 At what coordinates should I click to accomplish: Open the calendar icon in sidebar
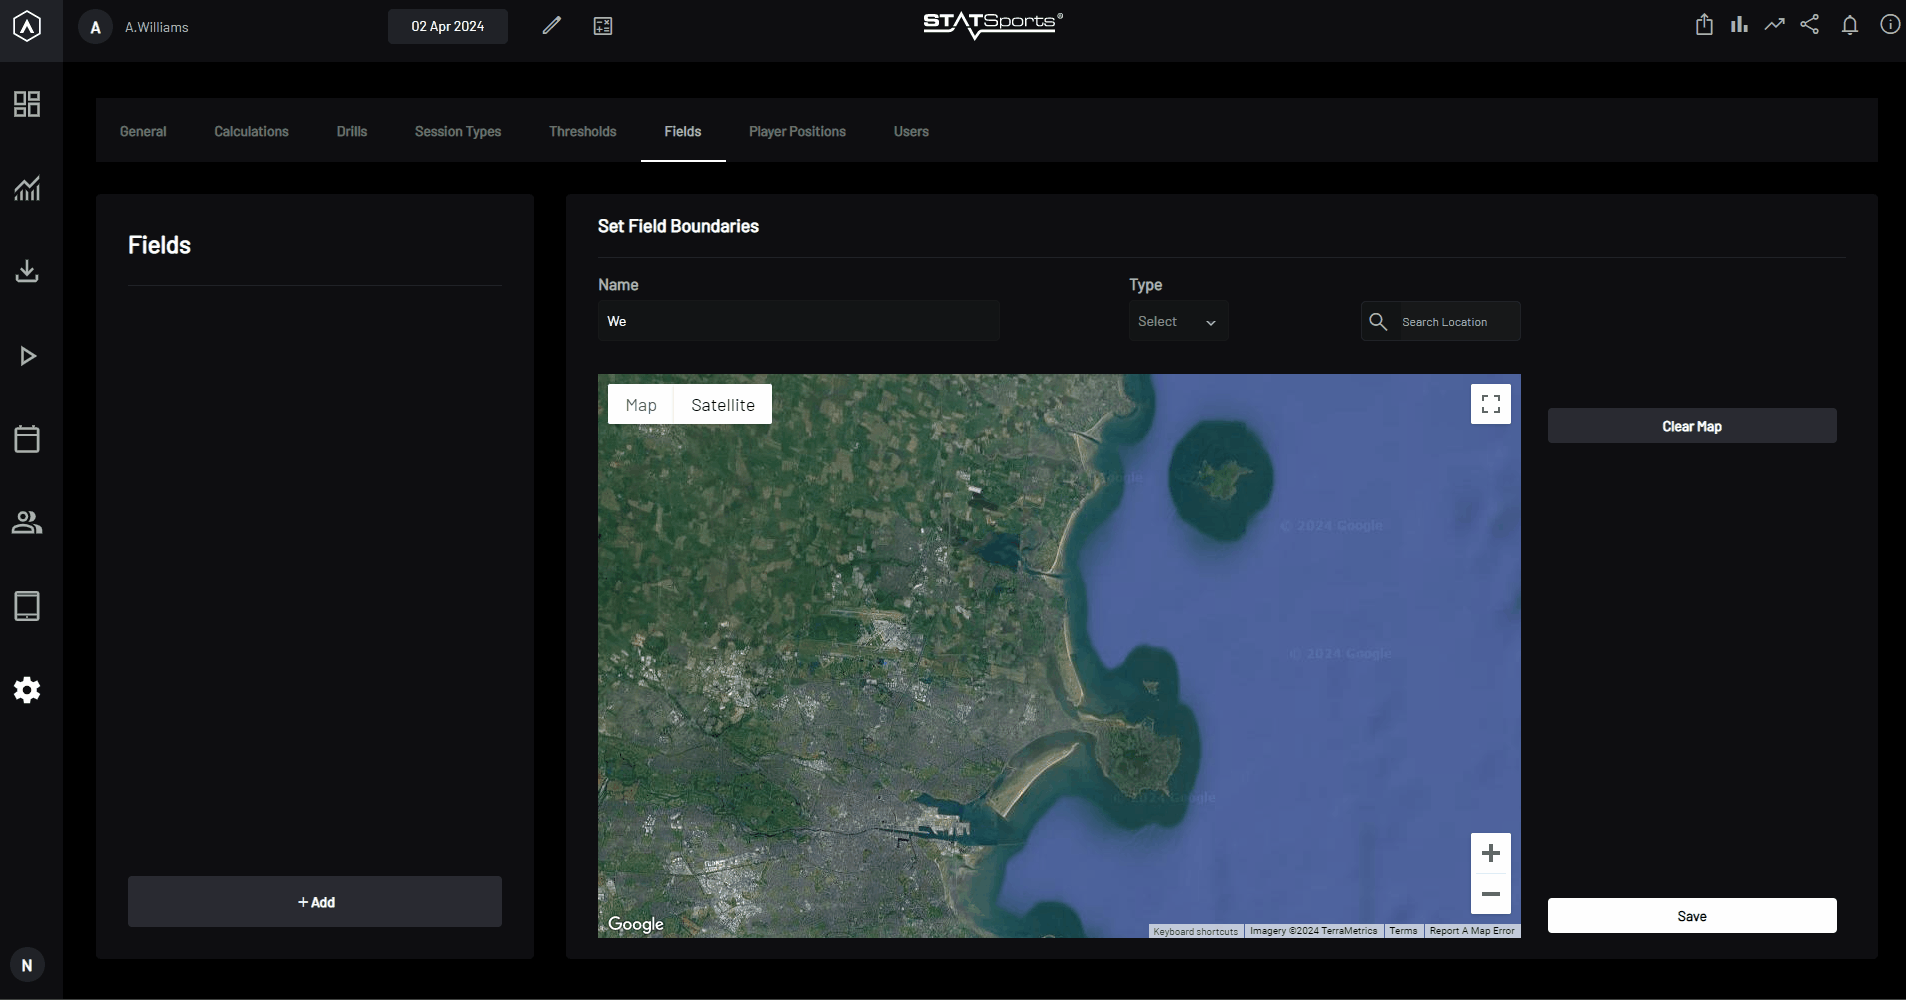[x=27, y=439]
